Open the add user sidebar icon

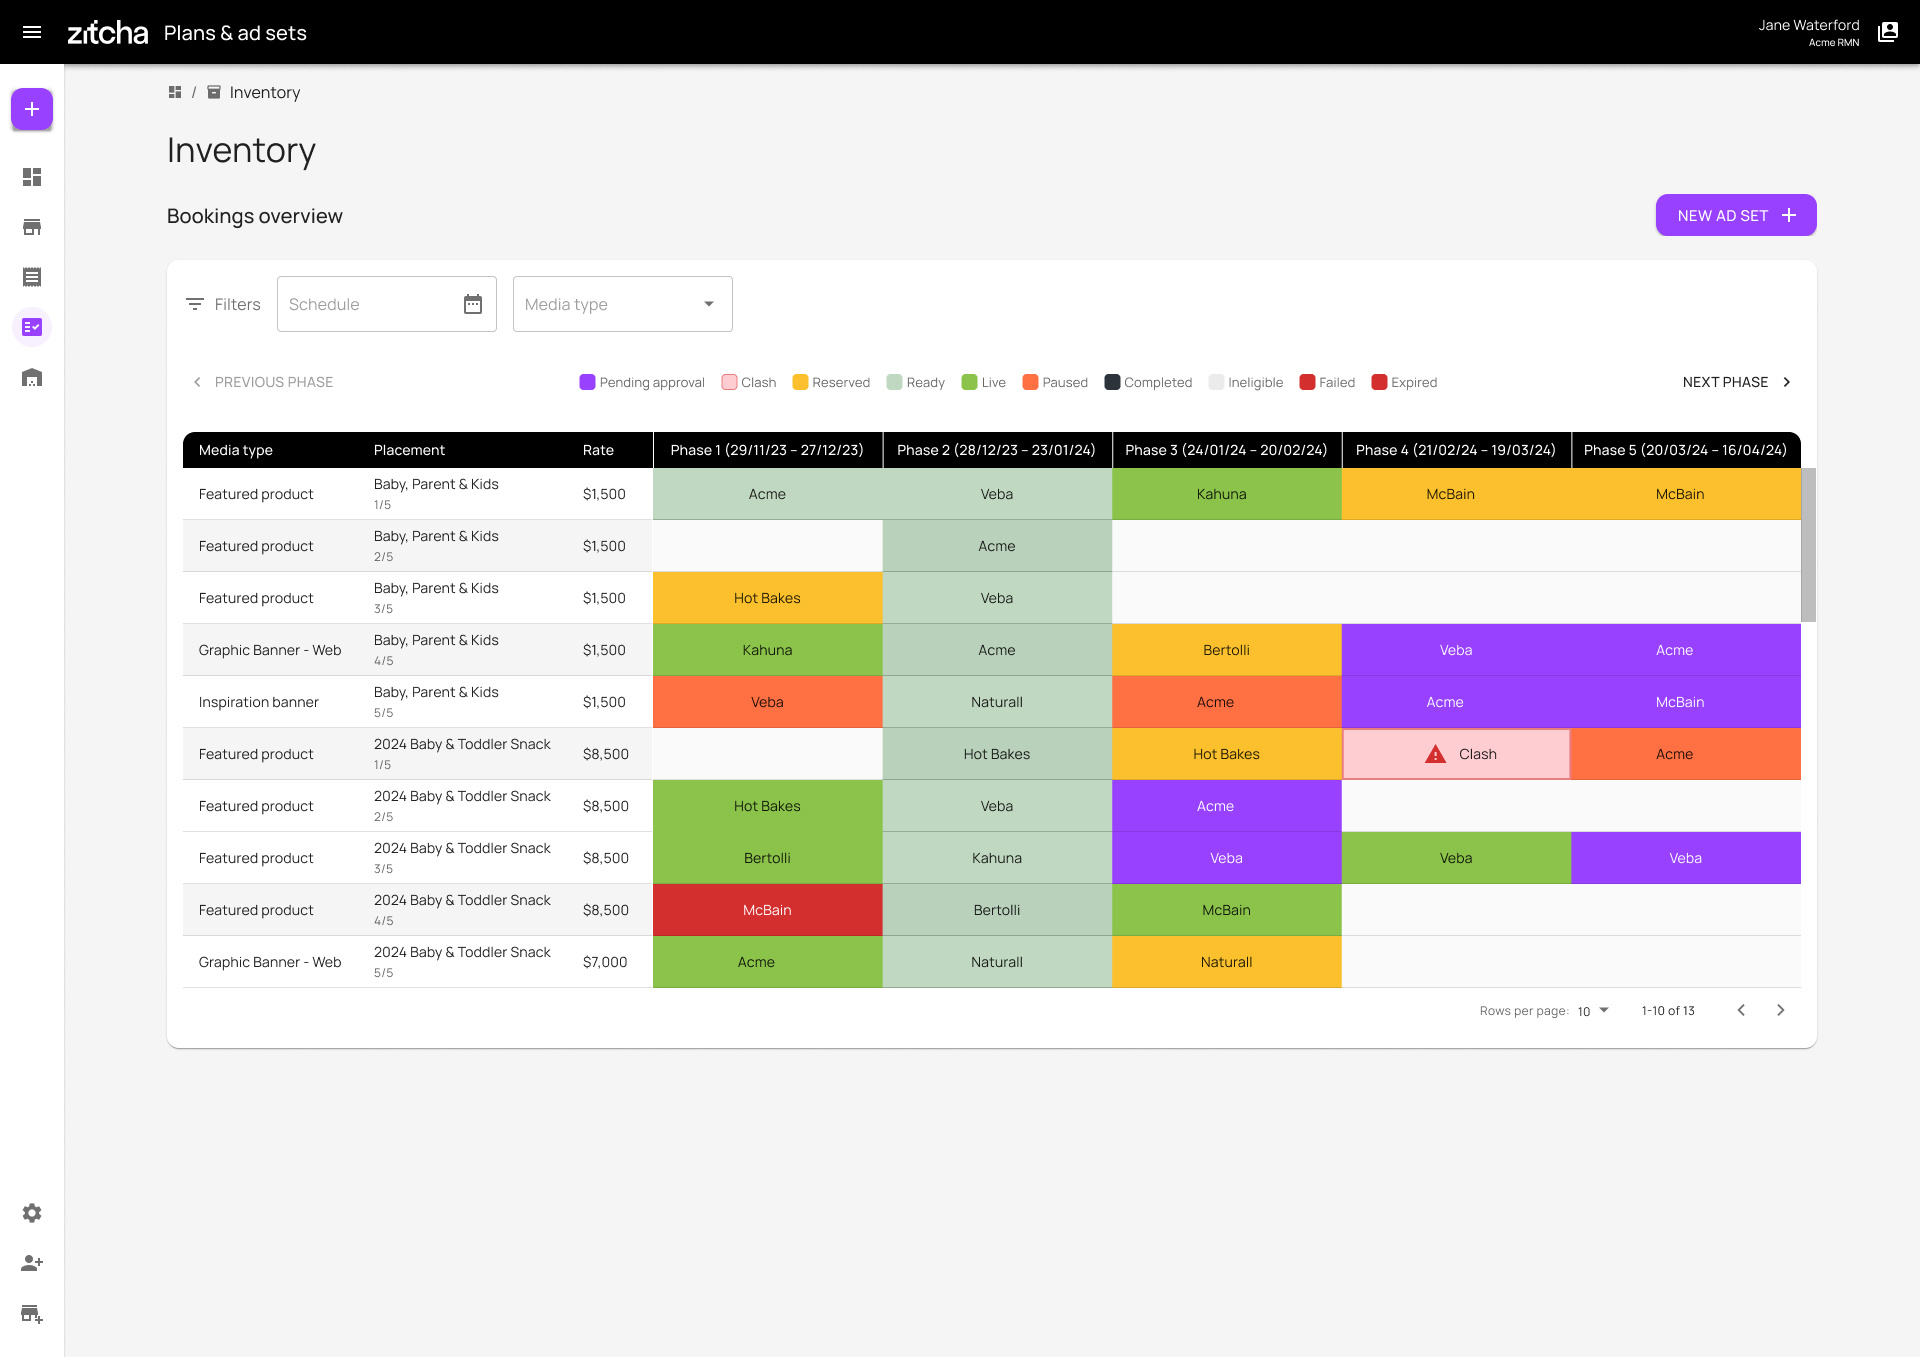click(32, 1263)
